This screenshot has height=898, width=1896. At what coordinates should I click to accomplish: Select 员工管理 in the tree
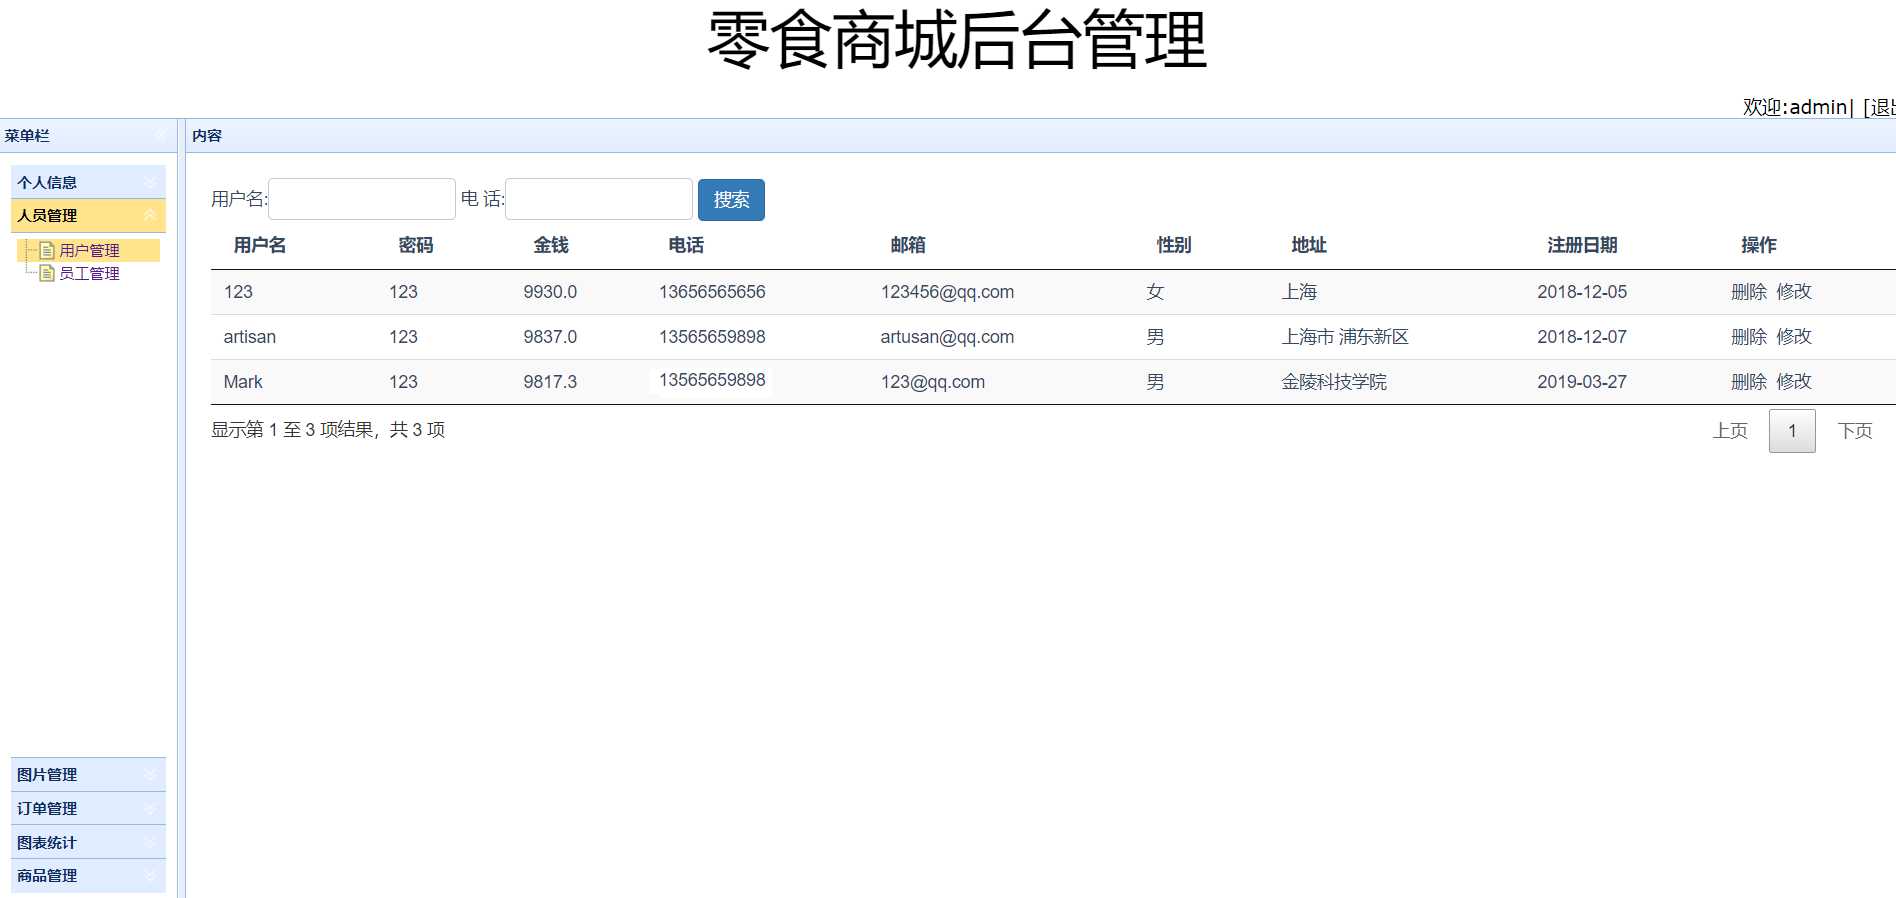[89, 273]
